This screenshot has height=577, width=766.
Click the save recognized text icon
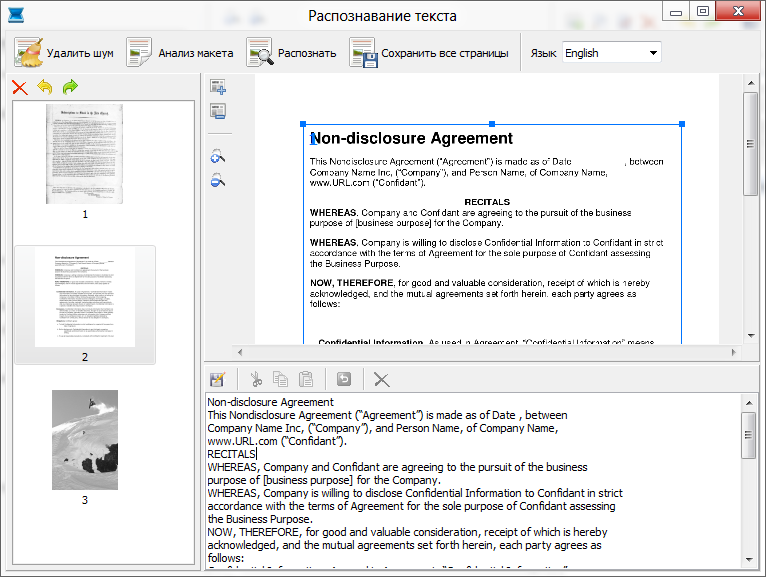[218, 379]
